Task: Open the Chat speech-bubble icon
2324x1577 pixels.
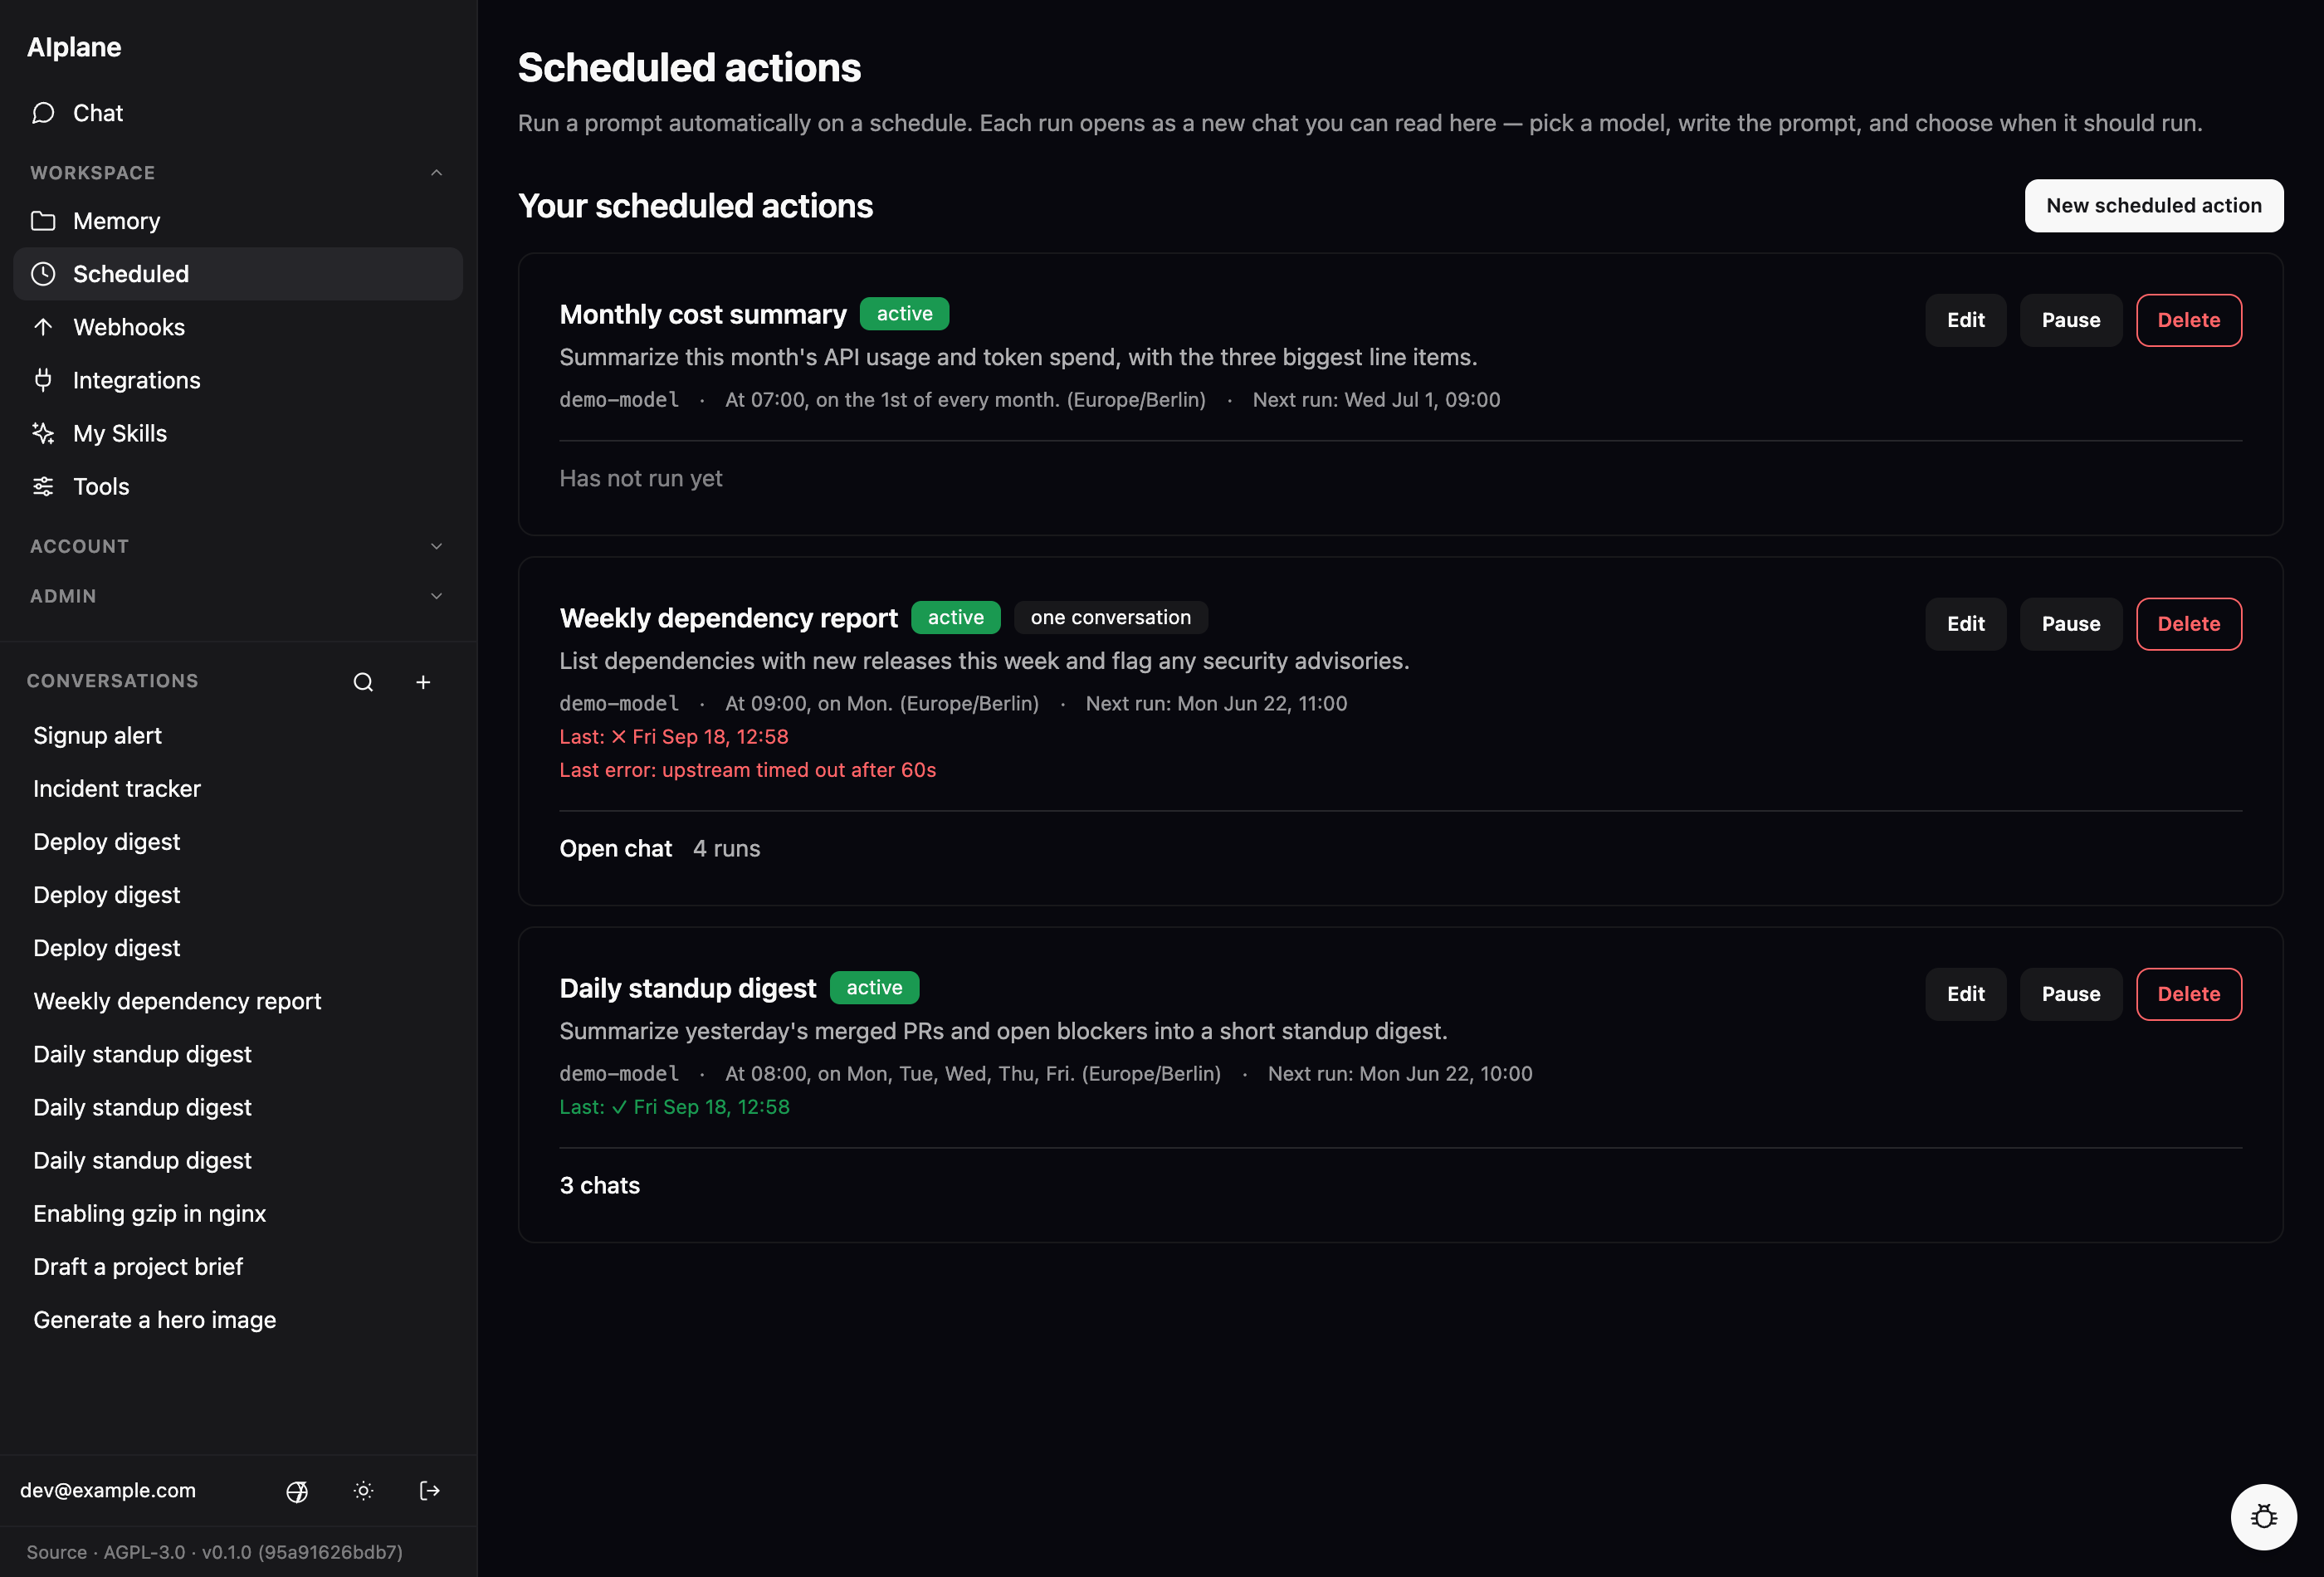Action: point(43,113)
